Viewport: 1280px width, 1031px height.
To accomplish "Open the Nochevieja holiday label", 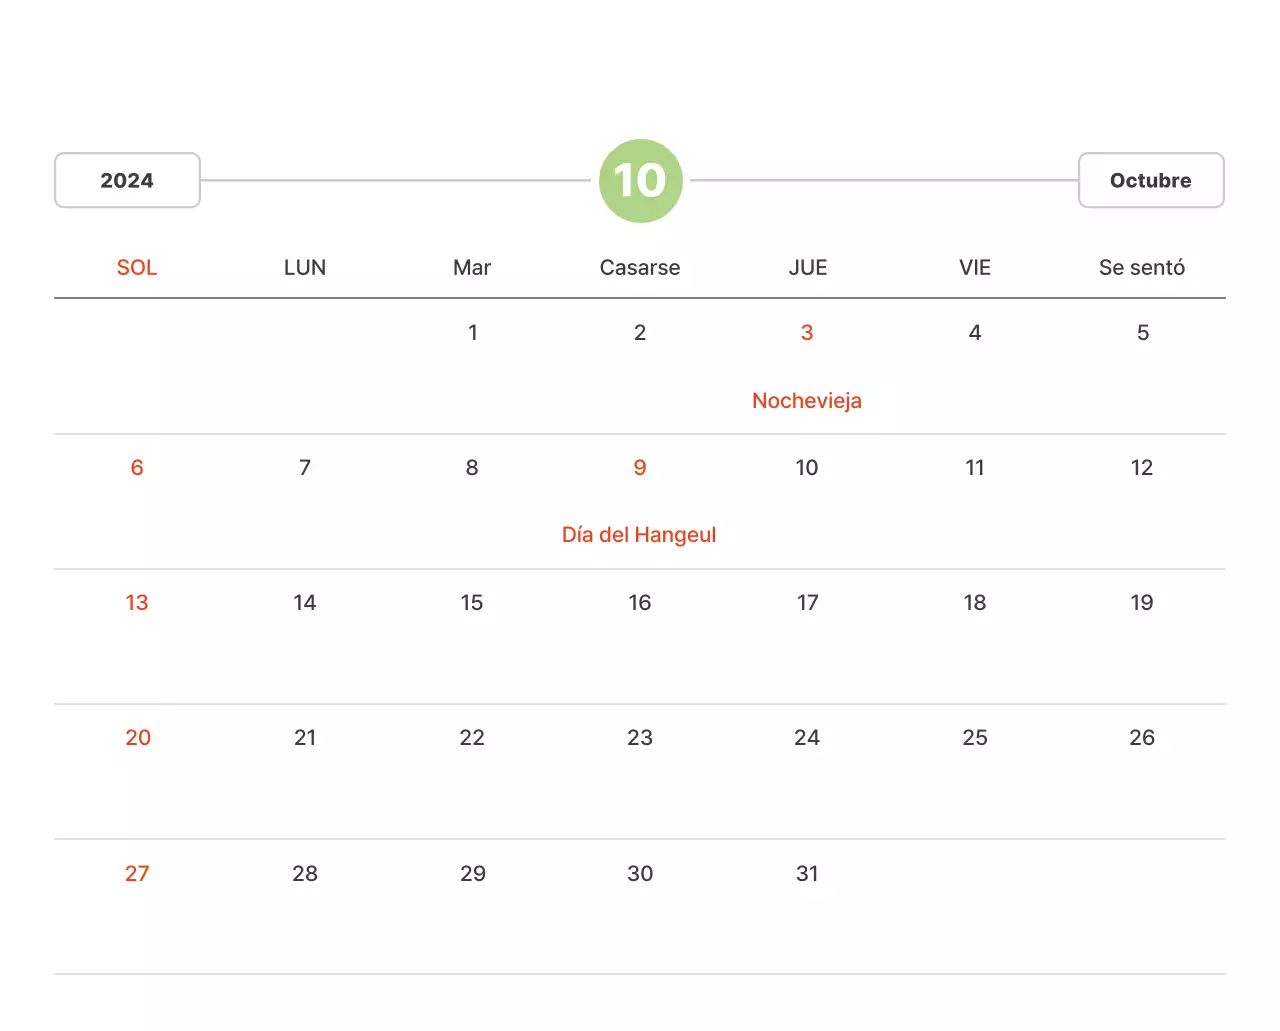I will pyautogui.click(x=807, y=400).
